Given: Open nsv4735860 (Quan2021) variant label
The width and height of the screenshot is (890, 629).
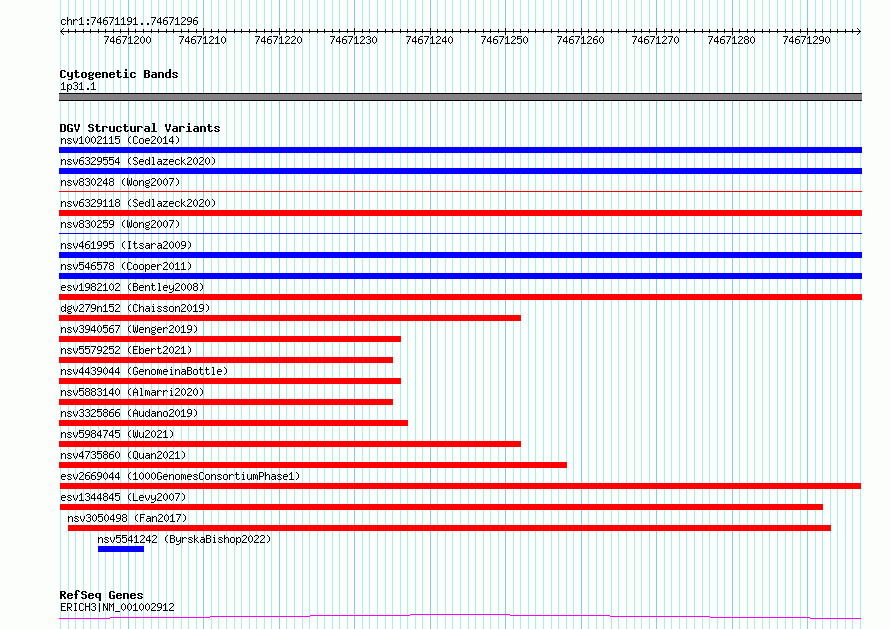Looking at the screenshot, I should (x=123, y=455).
